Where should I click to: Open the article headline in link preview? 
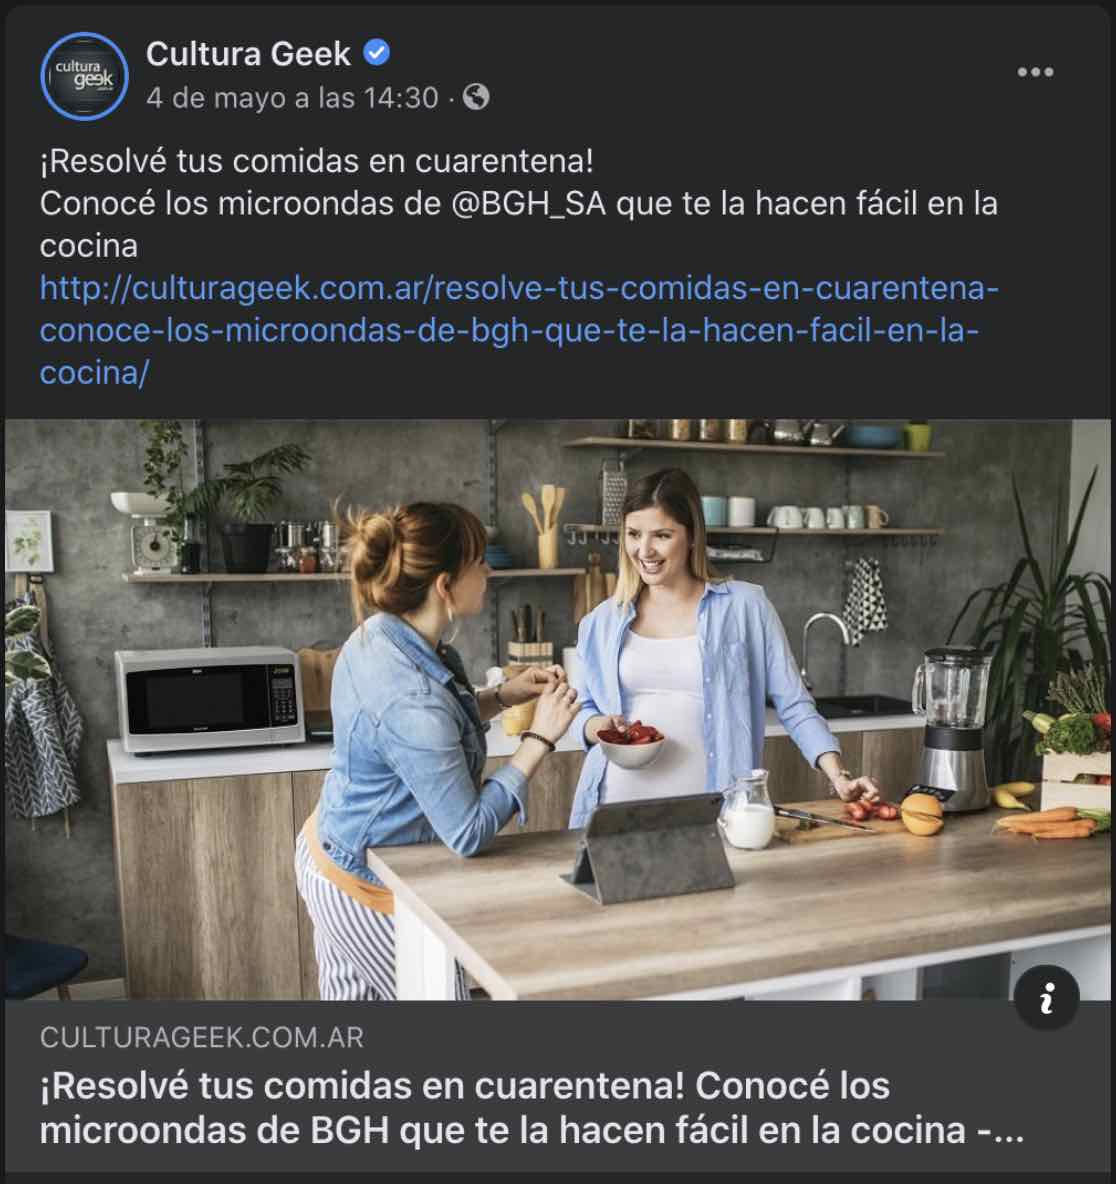pyautogui.click(x=532, y=1108)
